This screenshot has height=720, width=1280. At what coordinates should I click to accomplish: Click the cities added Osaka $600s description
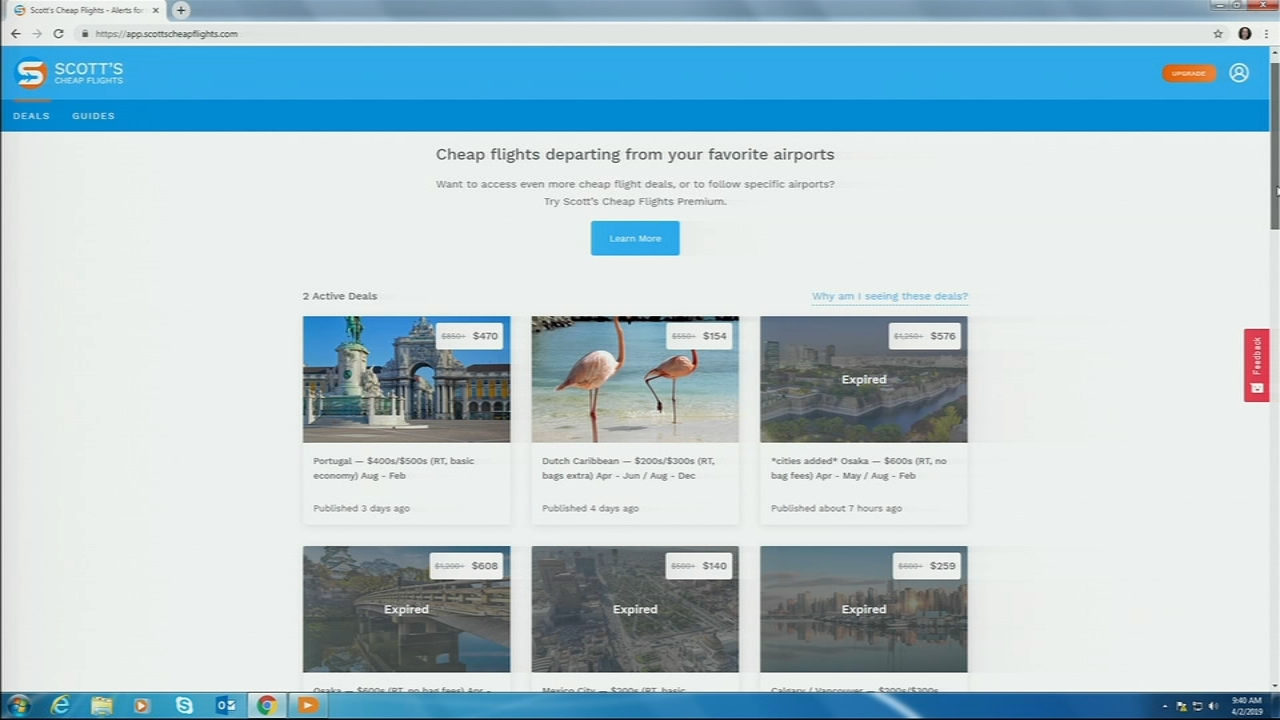858,468
